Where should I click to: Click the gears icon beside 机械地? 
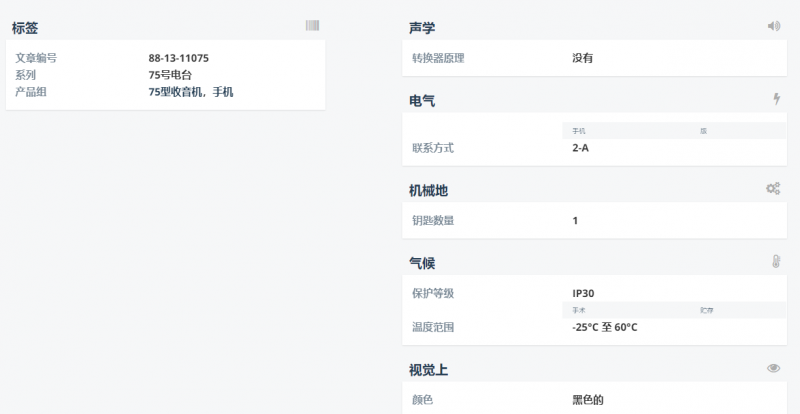click(773, 188)
